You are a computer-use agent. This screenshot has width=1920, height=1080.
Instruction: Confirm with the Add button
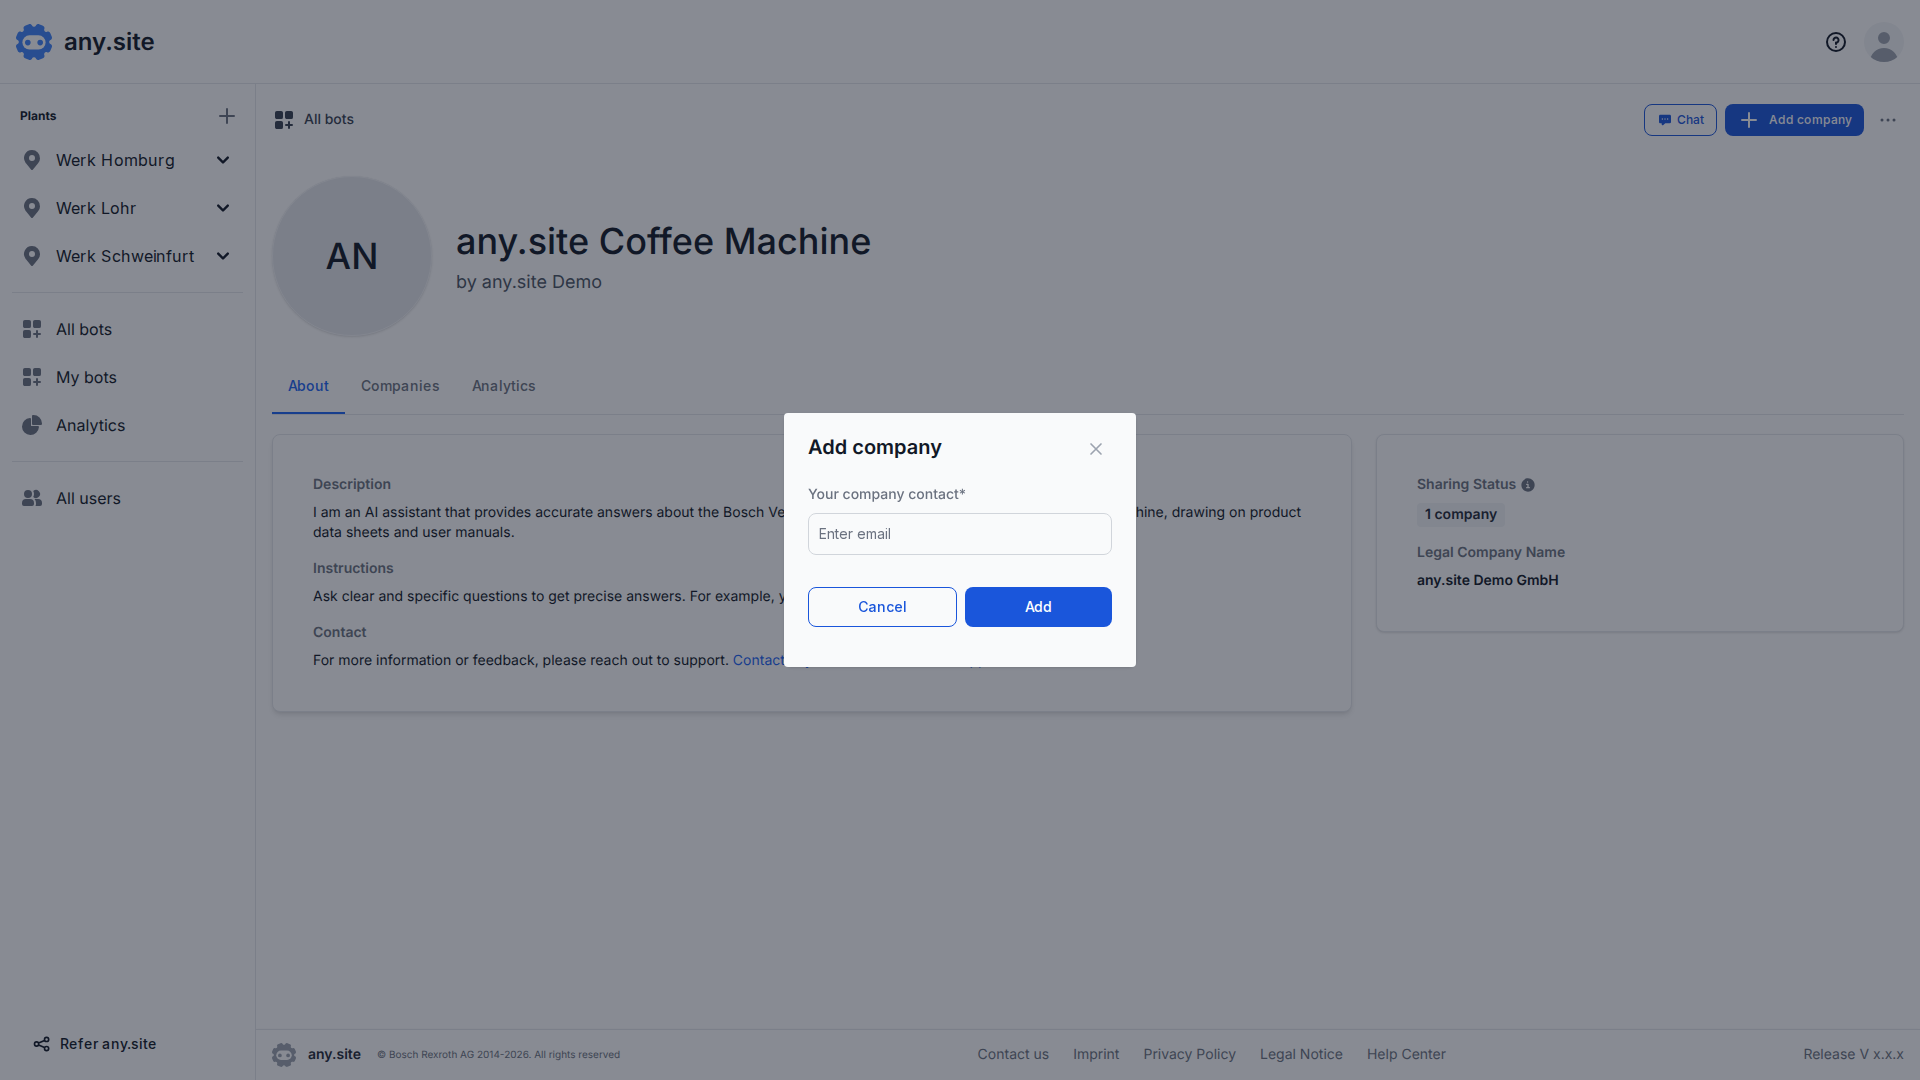point(1038,607)
